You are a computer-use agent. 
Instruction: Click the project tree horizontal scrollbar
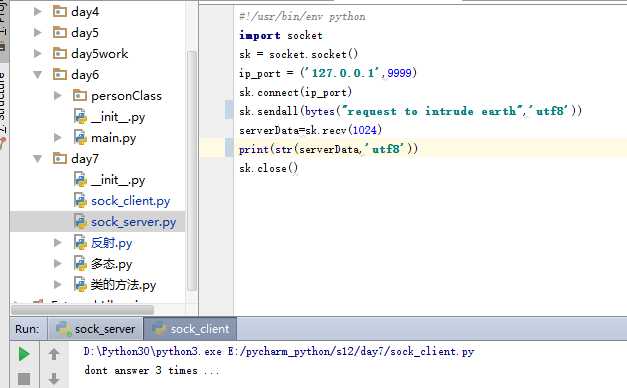click(x=83, y=310)
